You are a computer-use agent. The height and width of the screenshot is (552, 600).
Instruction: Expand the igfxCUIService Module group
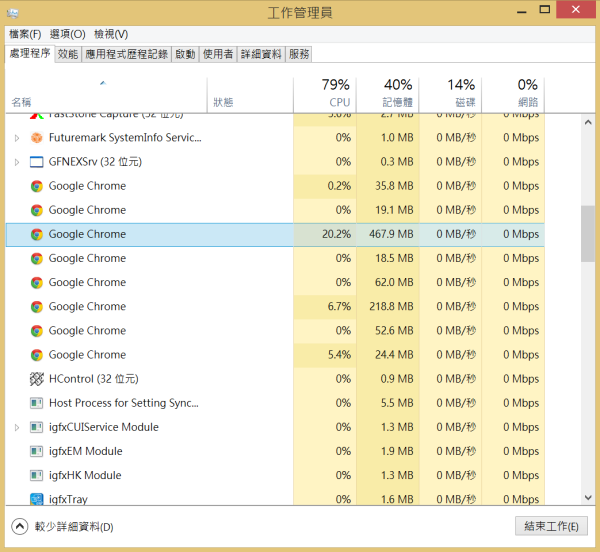click(16, 427)
